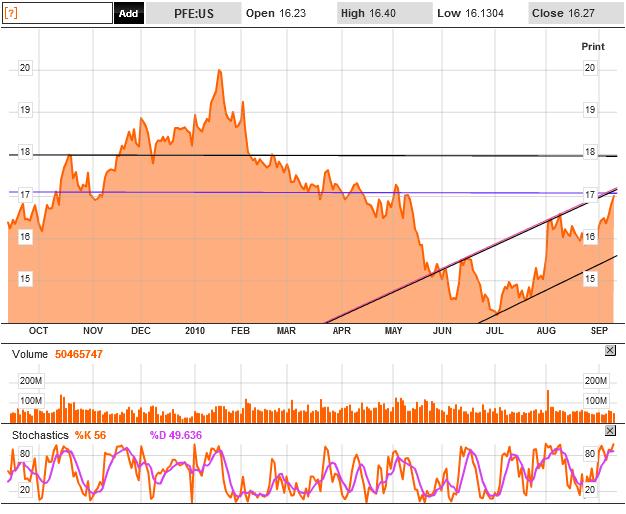Screen dimensions: 626x514
Task: Click the left-axis price label 20
Action: (25, 68)
